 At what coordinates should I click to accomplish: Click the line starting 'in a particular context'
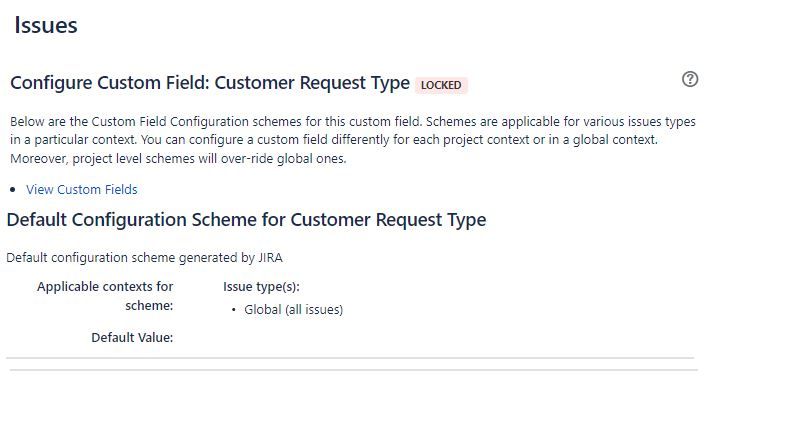pyautogui.click(x=334, y=140)
